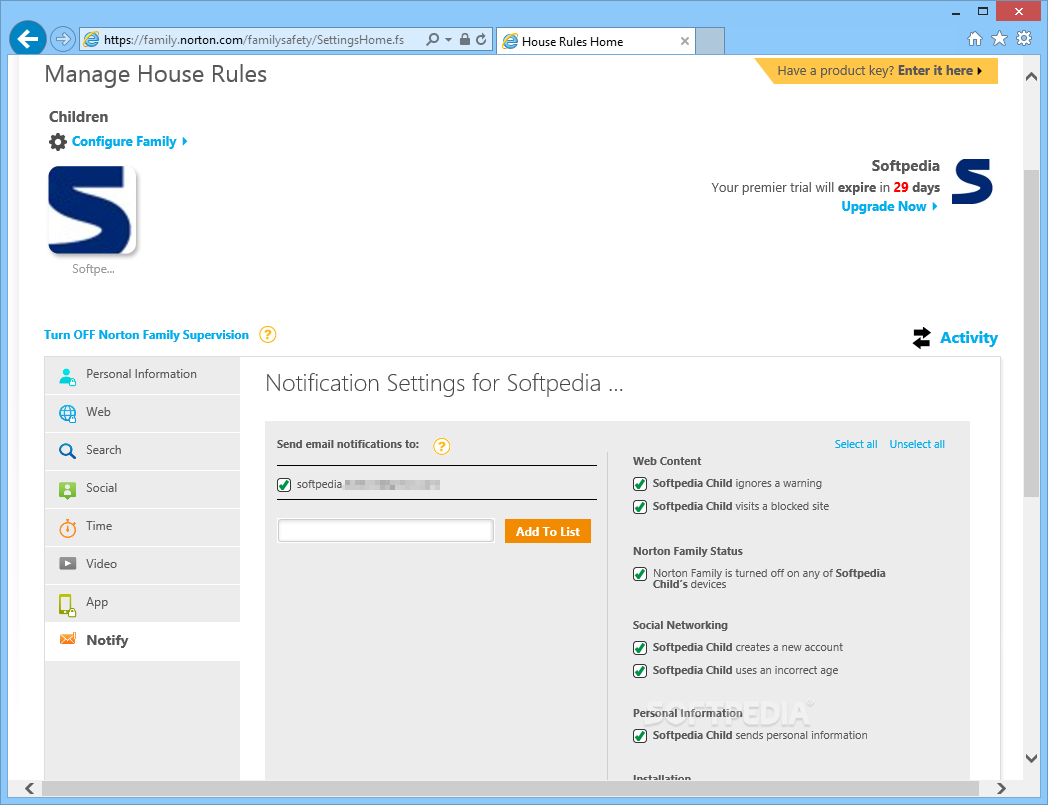This screenshot has width=1048, height=805.
Task: Click Upgrade Now link
Action: tap(889, 207)
